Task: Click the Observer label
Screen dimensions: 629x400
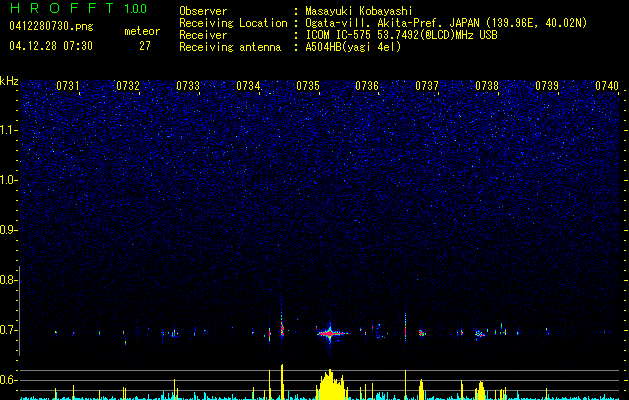Action: (203, 11)
